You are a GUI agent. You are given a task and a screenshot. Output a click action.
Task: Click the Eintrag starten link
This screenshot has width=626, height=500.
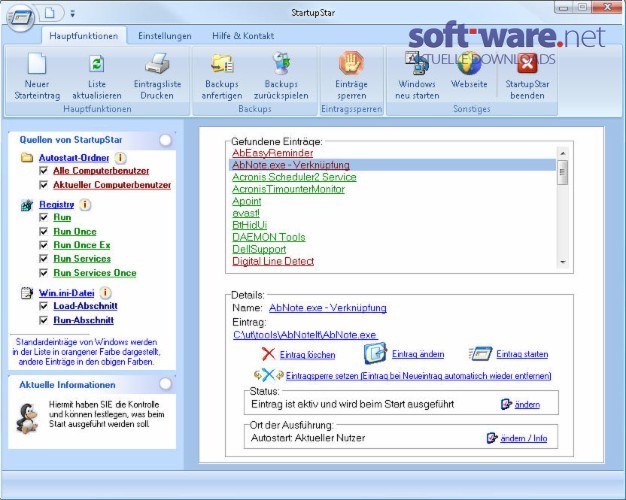point(522,354)
